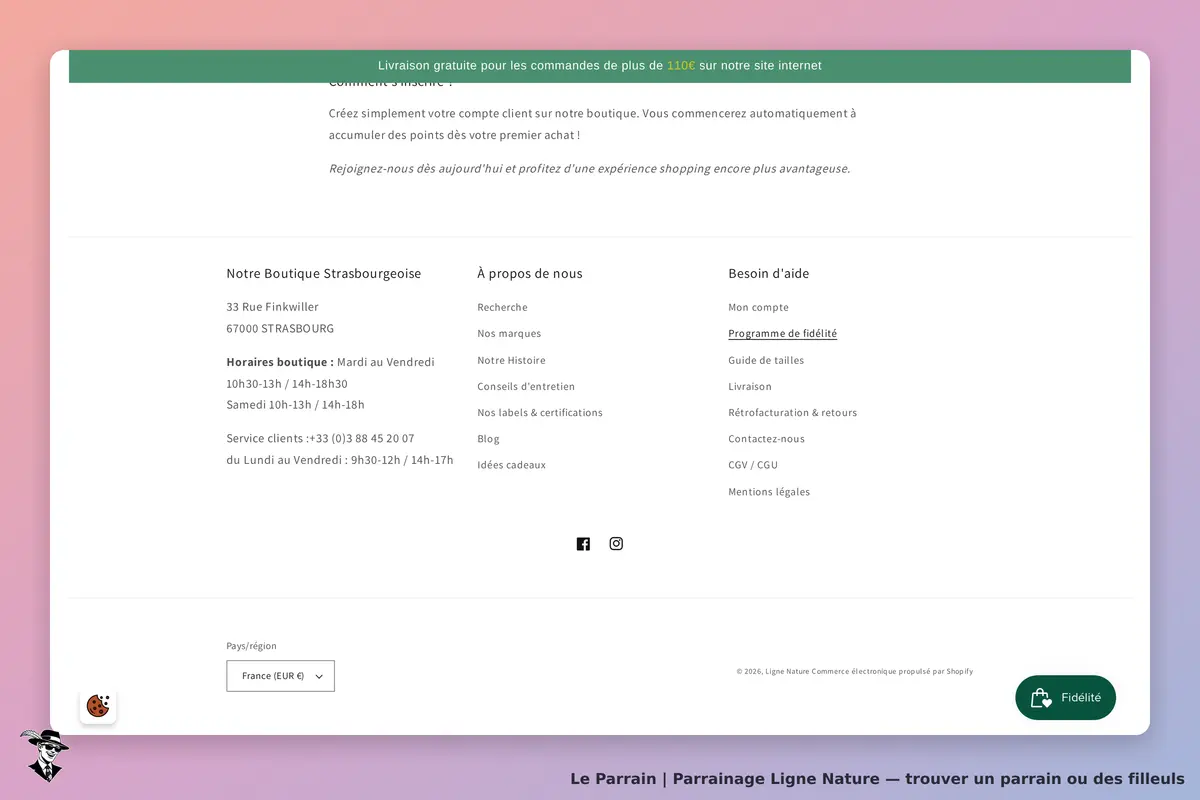Open CGV / CGU link
This screenshot has width=1200, height=800.
click(x=753, y=465)
